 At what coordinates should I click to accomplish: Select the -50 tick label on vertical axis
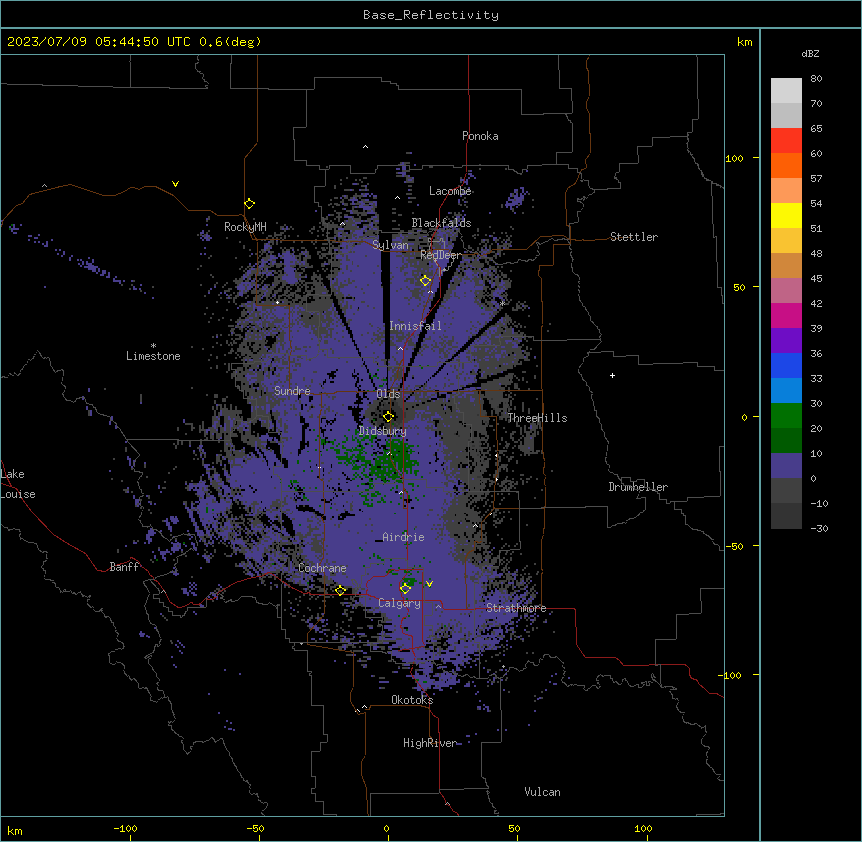click(x=734, y=546)
